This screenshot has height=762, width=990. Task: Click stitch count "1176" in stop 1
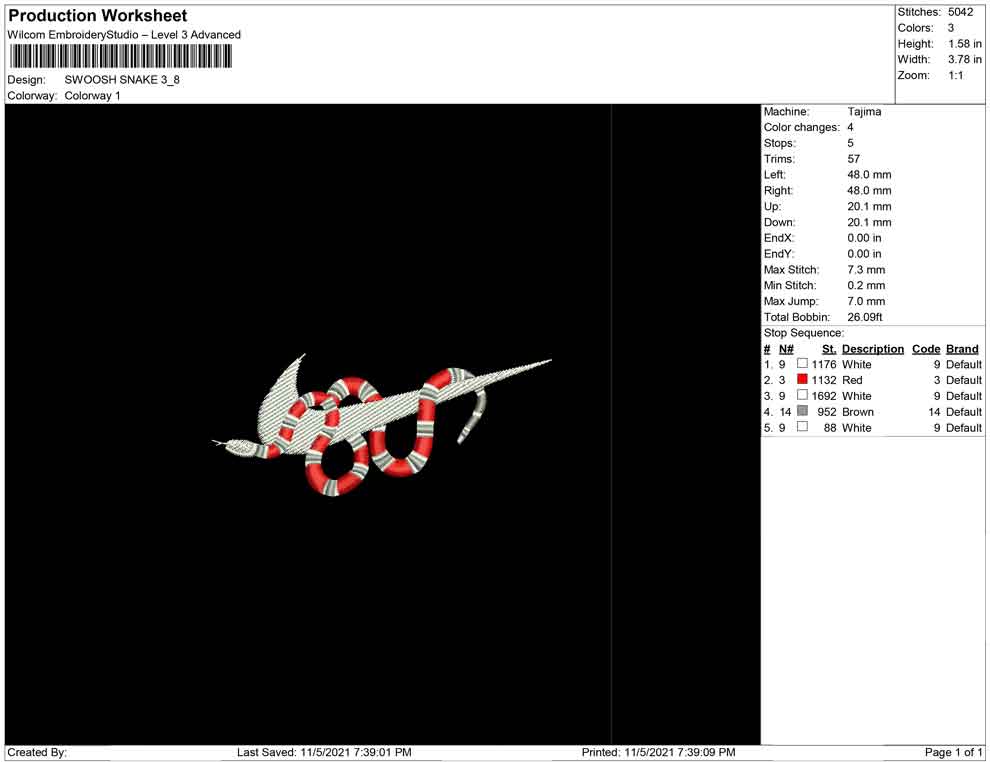click(824, 364)
